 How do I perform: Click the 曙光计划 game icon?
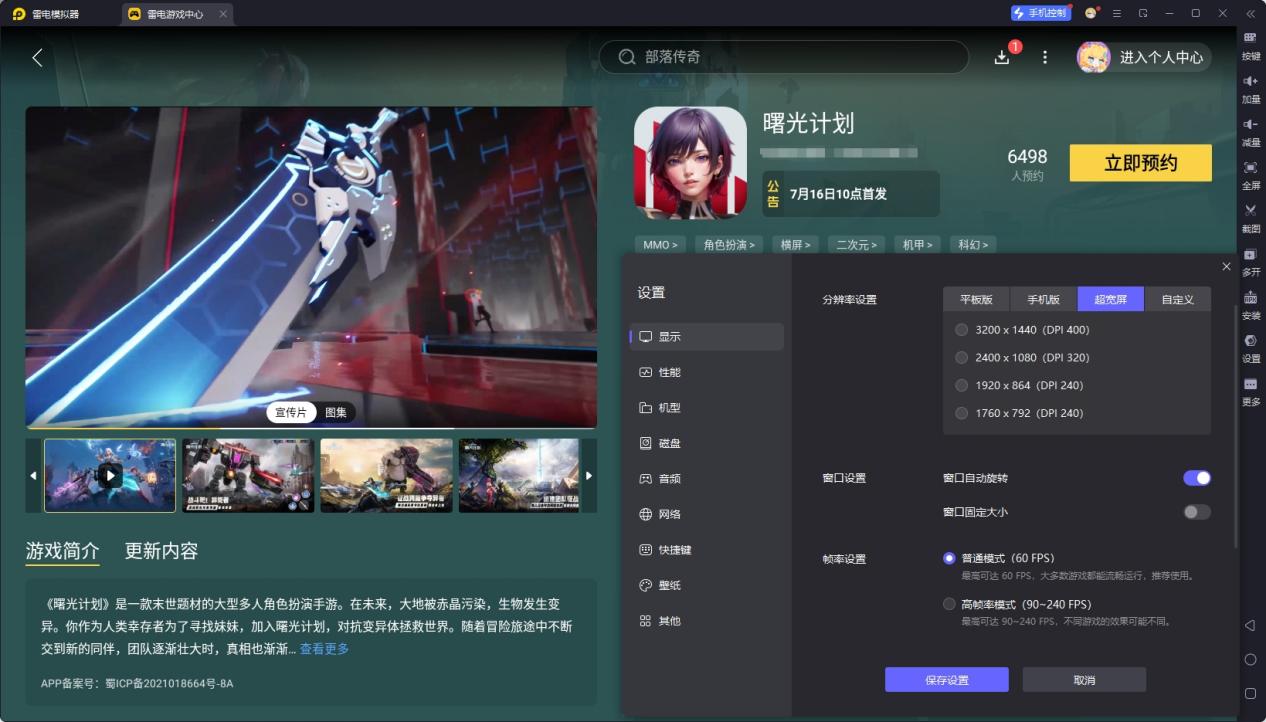690,163
